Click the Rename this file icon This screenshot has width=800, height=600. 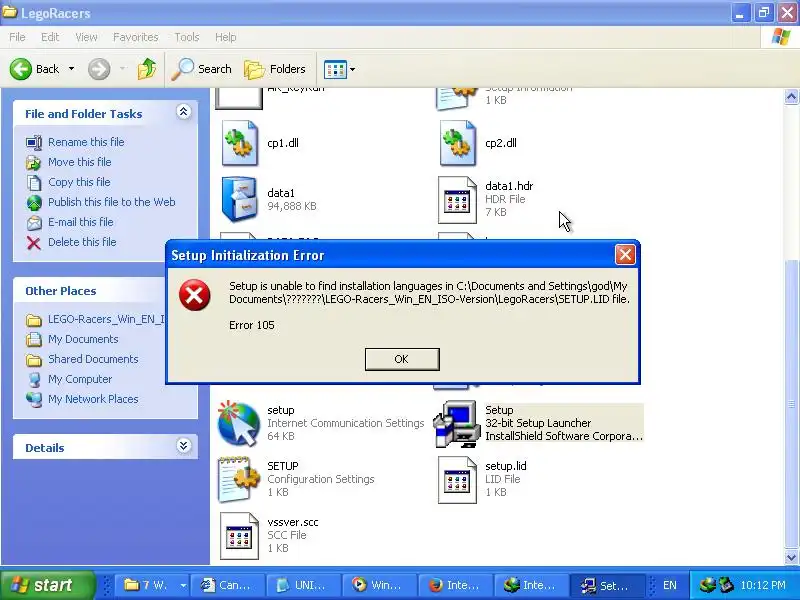coord(34,142)
